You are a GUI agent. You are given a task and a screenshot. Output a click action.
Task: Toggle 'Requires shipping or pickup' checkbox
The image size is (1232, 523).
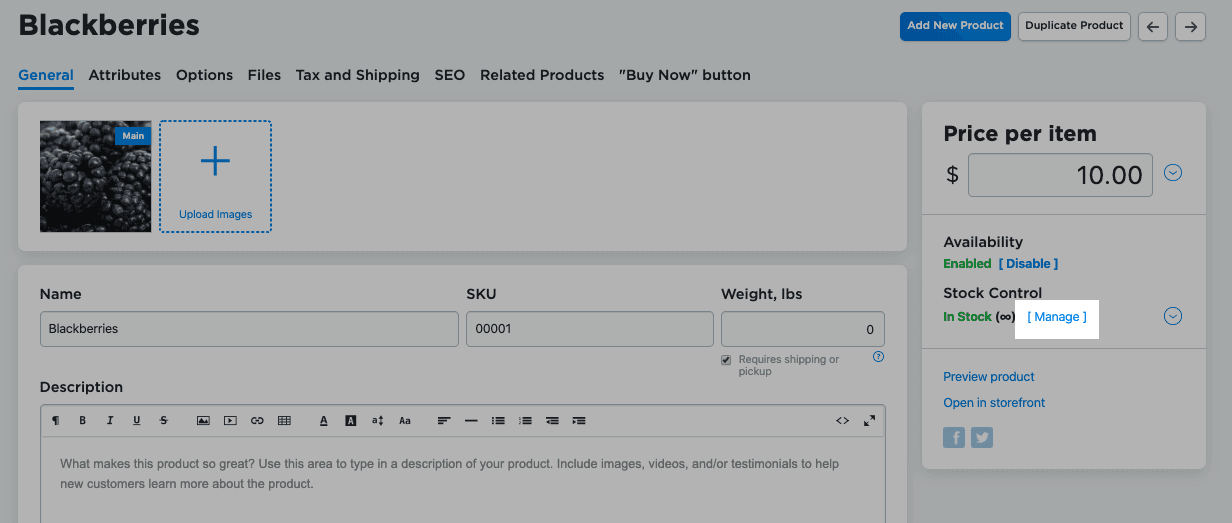pyautogui.click(x=726, y=360)
